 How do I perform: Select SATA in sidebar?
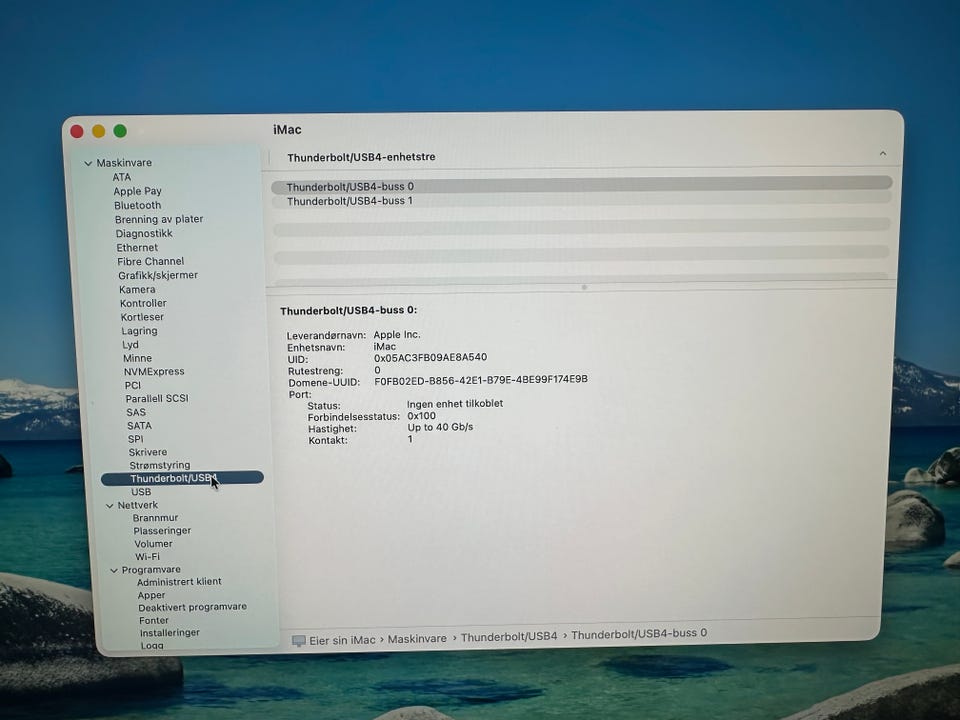(x=139, y=426)
